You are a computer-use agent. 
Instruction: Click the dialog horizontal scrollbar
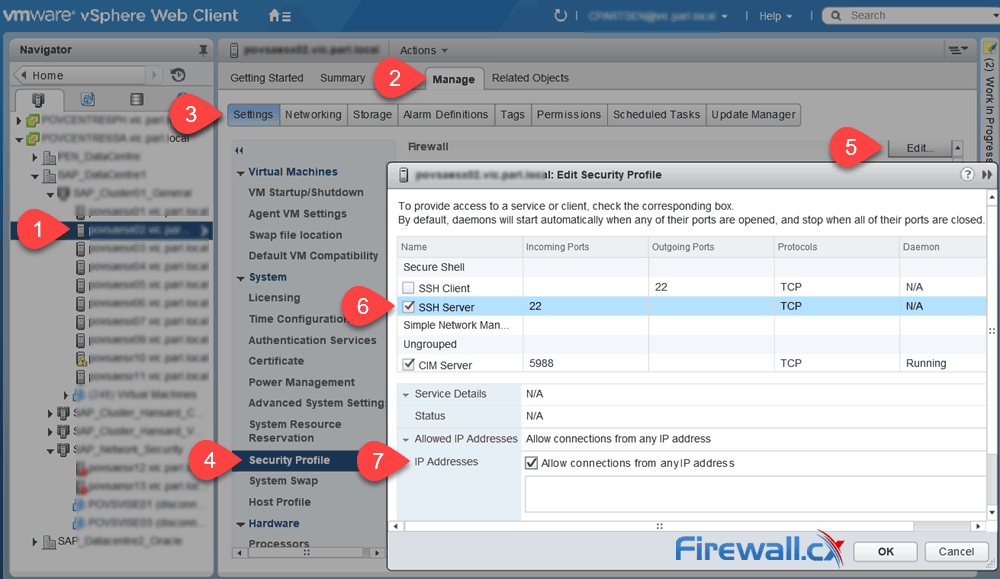coord(659,526)
